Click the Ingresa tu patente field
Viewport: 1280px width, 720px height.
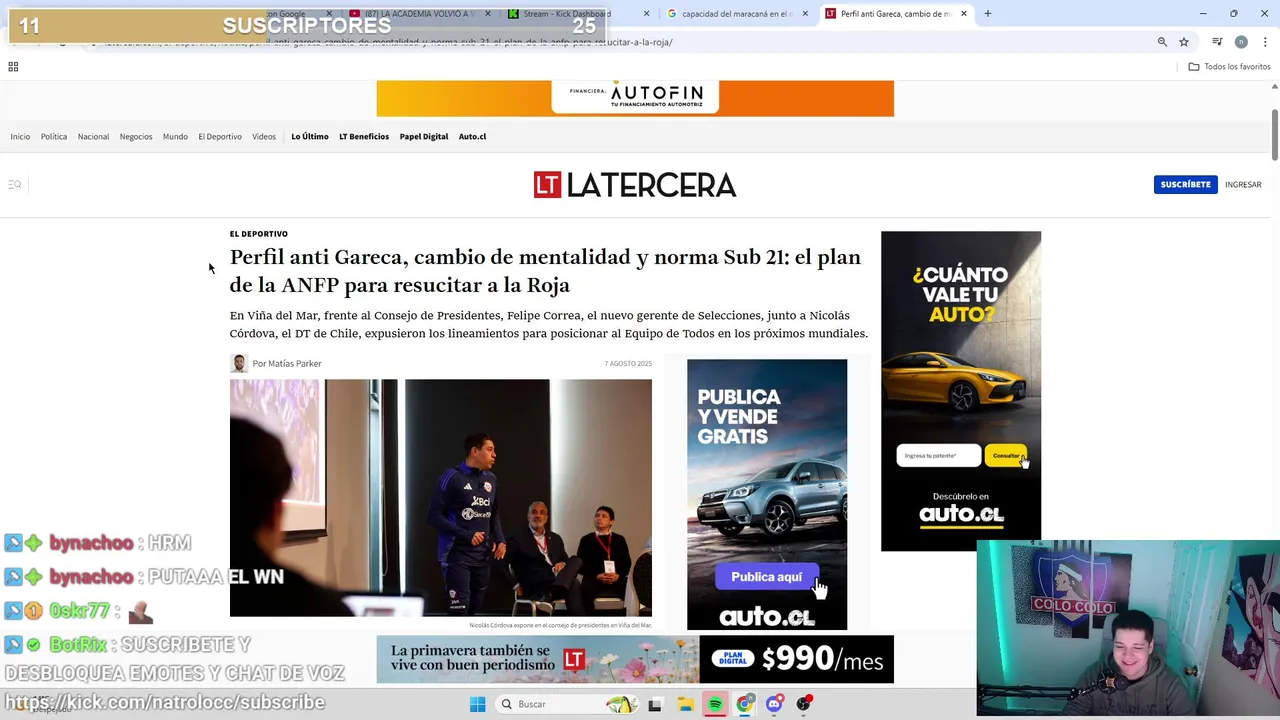[x=938, y=456]
